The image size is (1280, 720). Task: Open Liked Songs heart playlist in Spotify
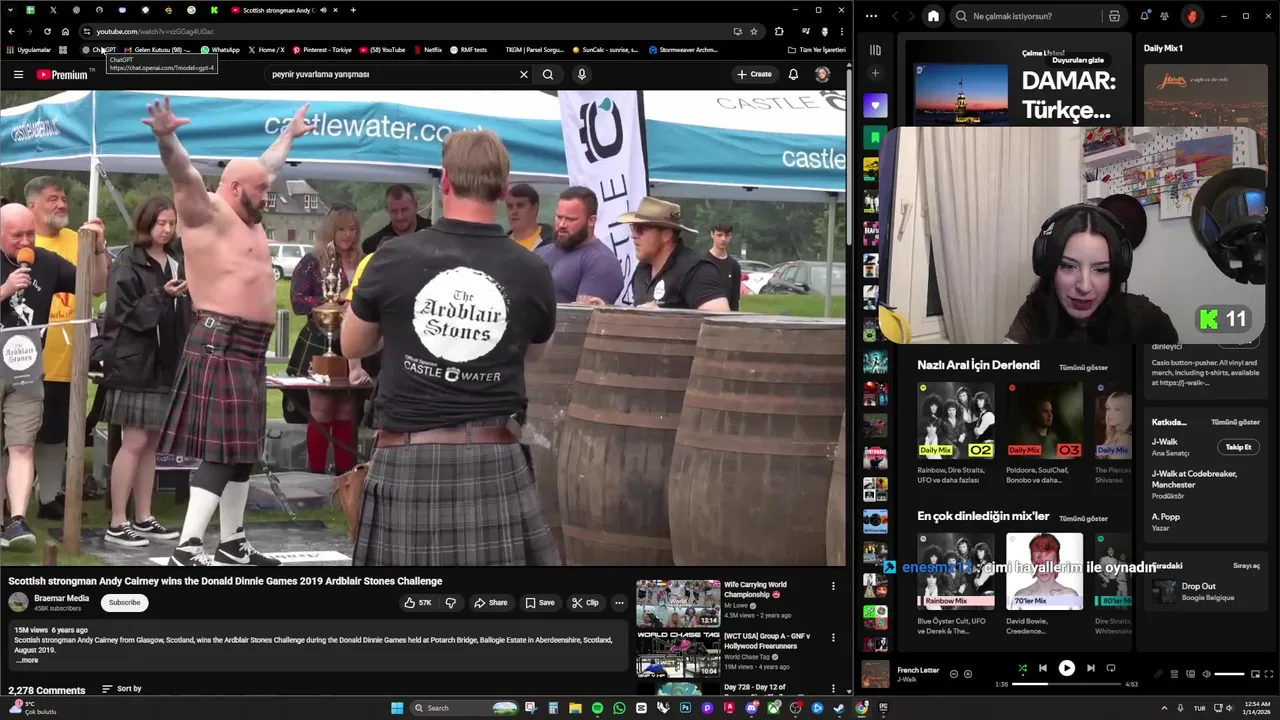tap(875, 105)
